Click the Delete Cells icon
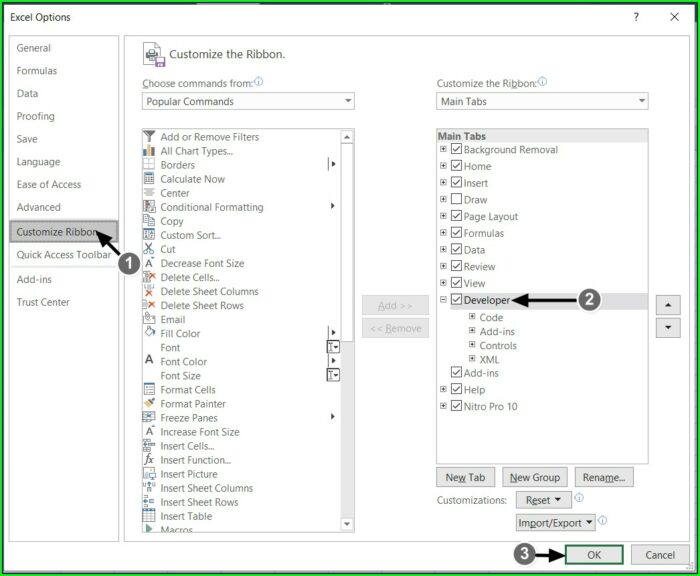 (x=149, y=277)
